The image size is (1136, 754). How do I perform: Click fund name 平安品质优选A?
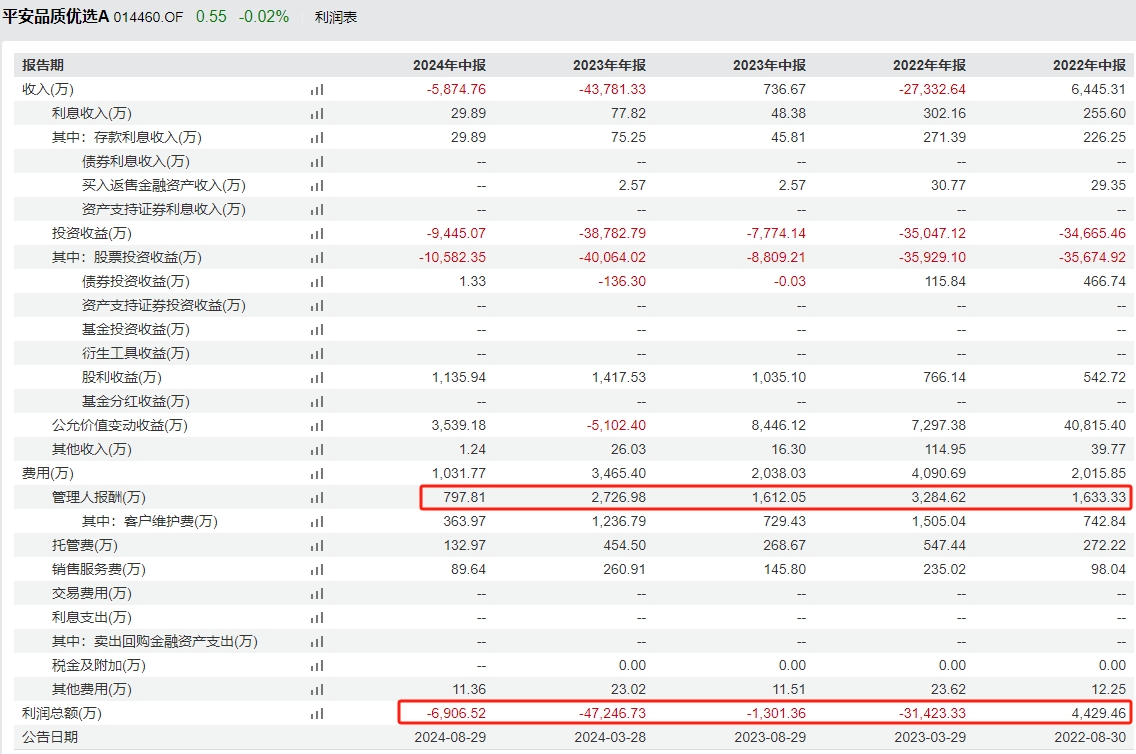pyautogui.click(x=56, y=17)
